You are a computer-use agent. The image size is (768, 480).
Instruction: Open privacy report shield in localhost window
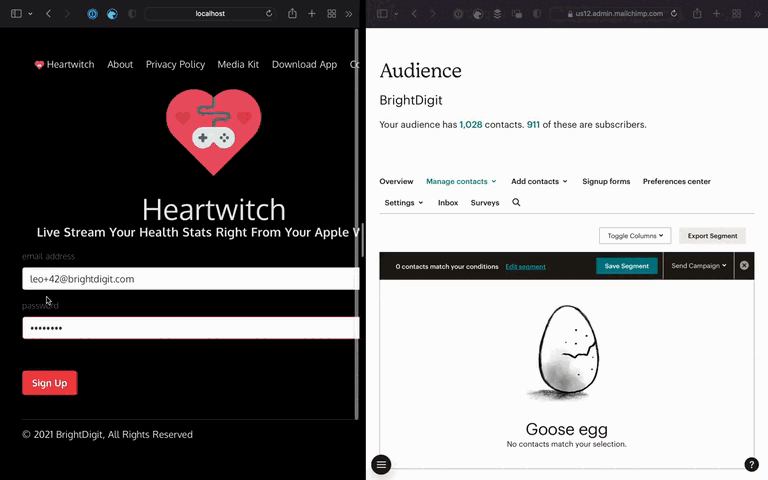tap(132, 14)
